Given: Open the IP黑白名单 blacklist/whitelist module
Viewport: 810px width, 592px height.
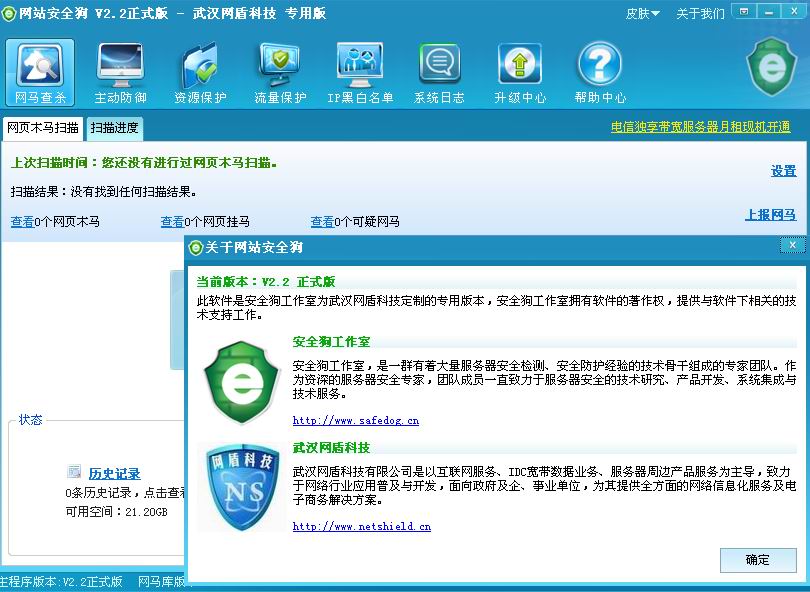Looking at the screenshot, I should (360, 72).
